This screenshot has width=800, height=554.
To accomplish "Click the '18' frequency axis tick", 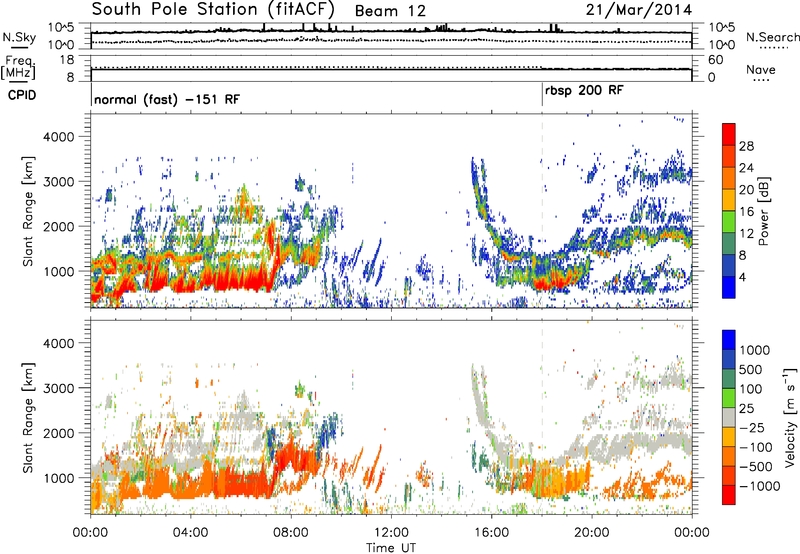I will tap(67, 60).
